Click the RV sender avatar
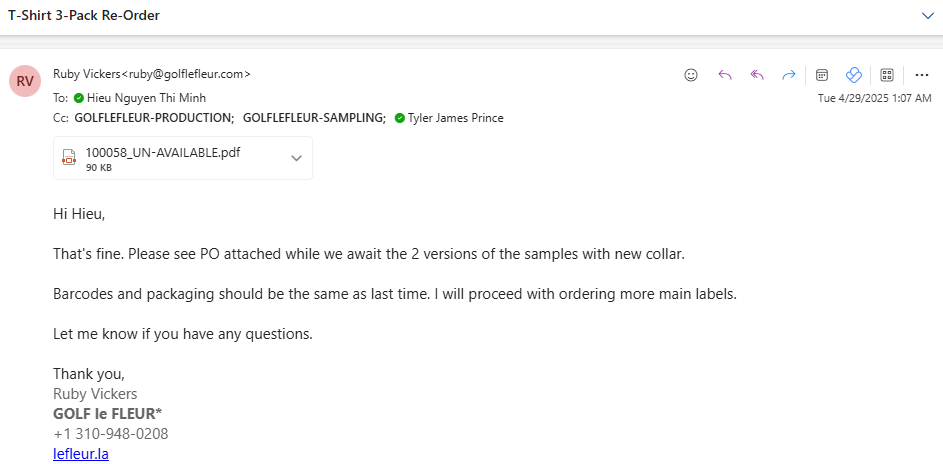This screenshot has width=943, height=464. [x=25, y=81]
